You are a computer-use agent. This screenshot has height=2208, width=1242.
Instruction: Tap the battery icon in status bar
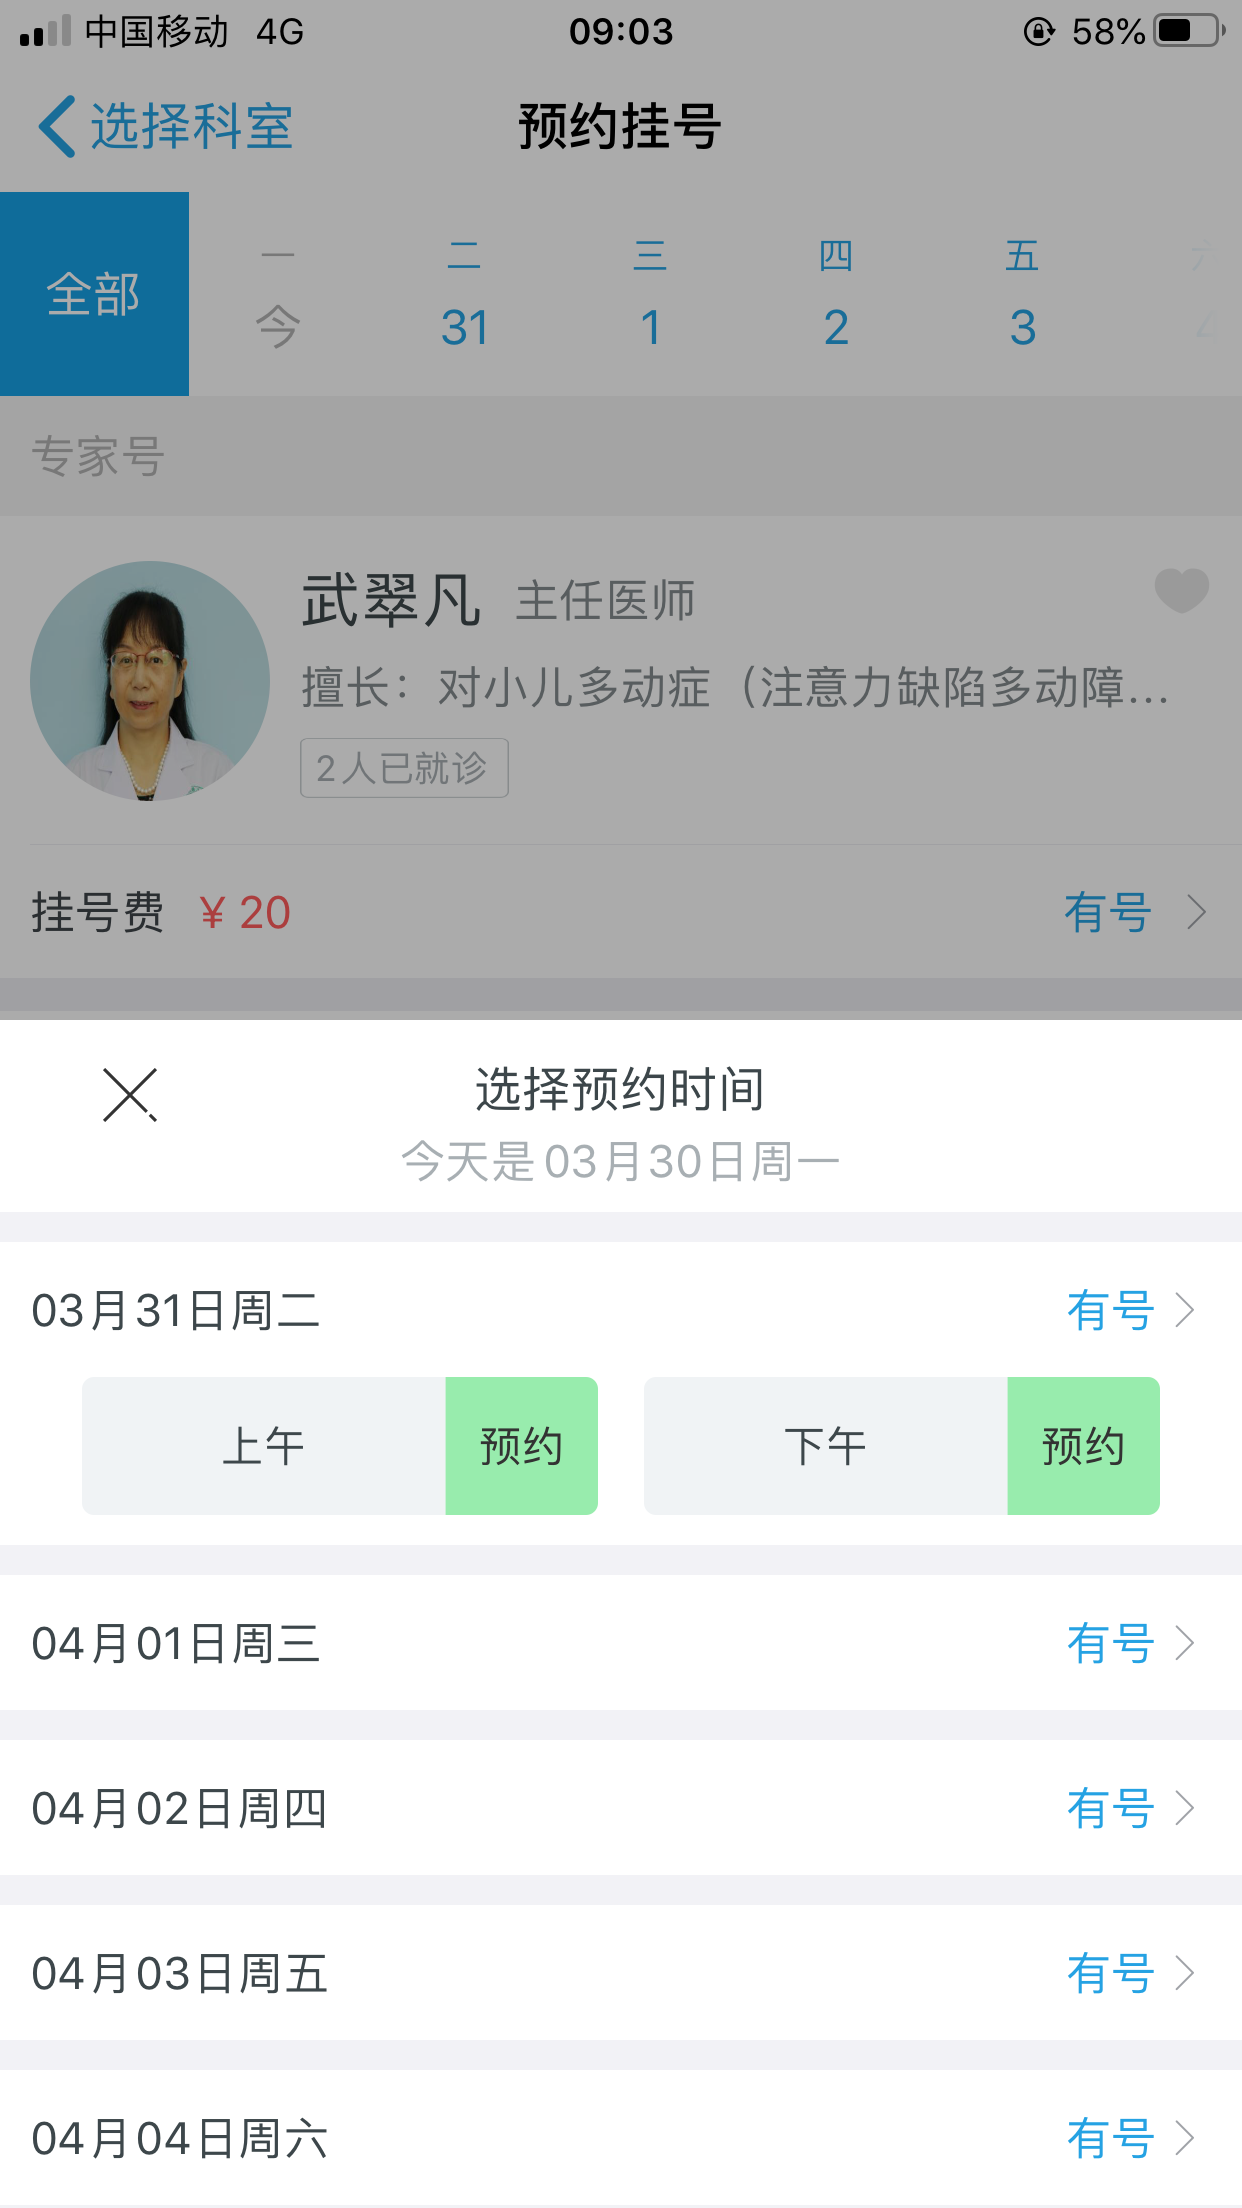coord(1188,31)
